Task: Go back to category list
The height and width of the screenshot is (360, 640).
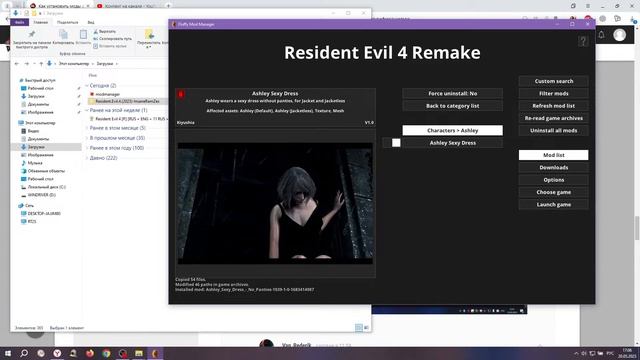Action: pyautogui.click(x=452, y=106)
